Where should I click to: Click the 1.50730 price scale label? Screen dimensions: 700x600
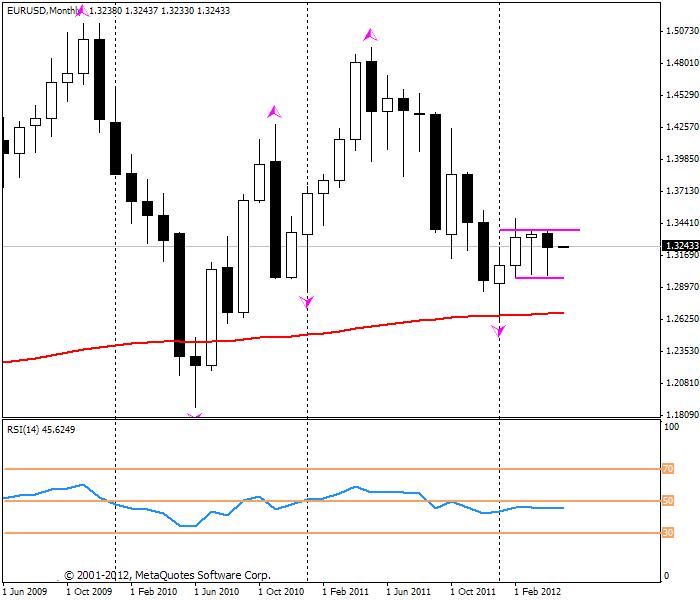(682, 30)
